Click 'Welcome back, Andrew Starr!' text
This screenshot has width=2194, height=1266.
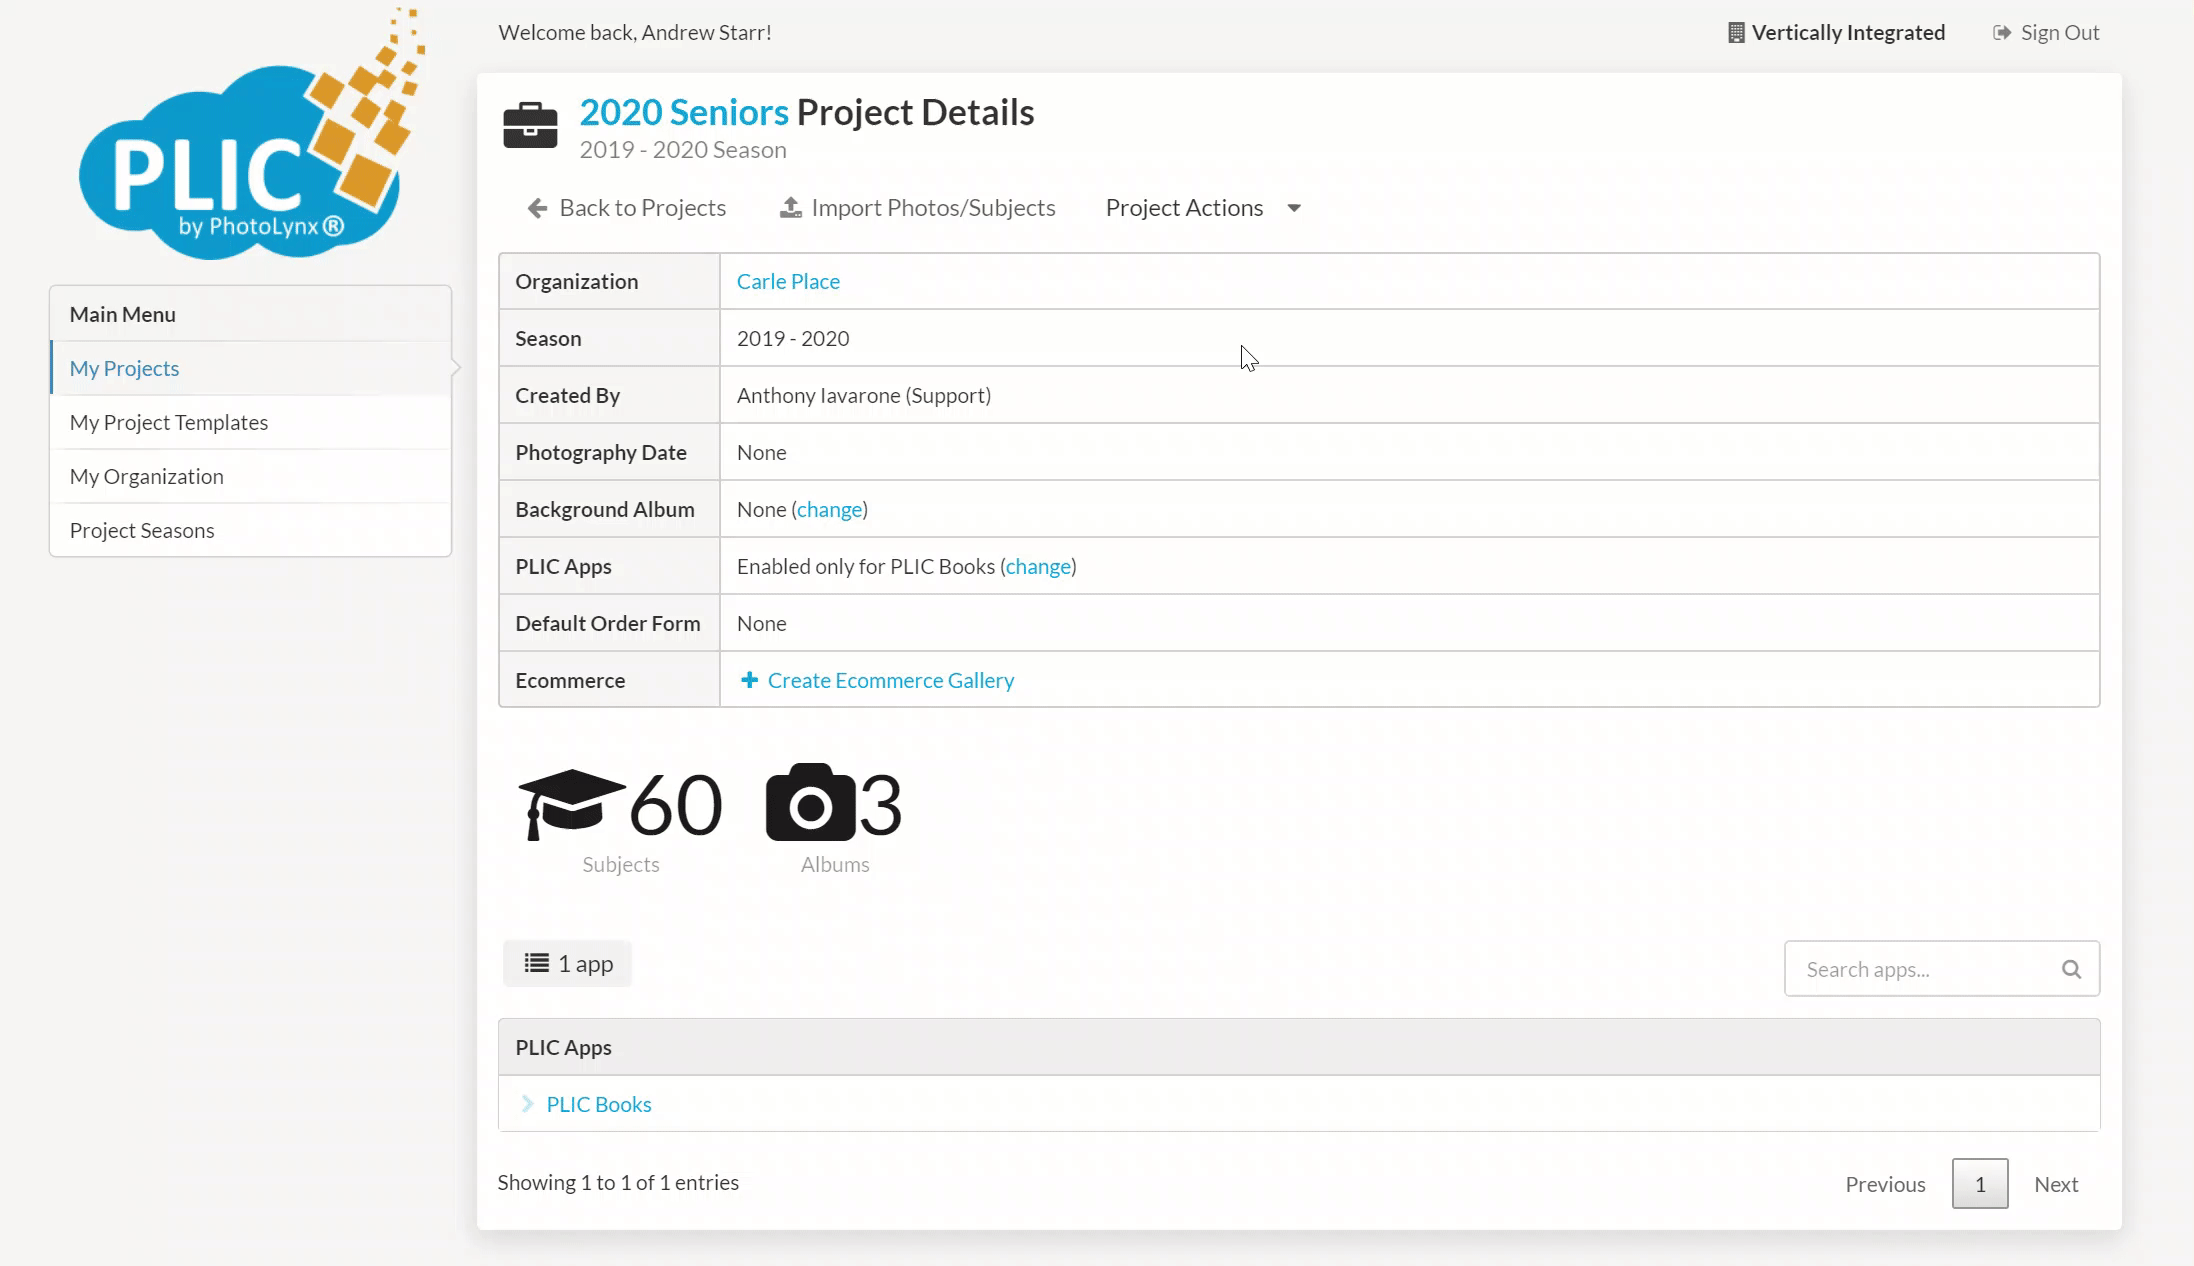(x=635, y=33)
